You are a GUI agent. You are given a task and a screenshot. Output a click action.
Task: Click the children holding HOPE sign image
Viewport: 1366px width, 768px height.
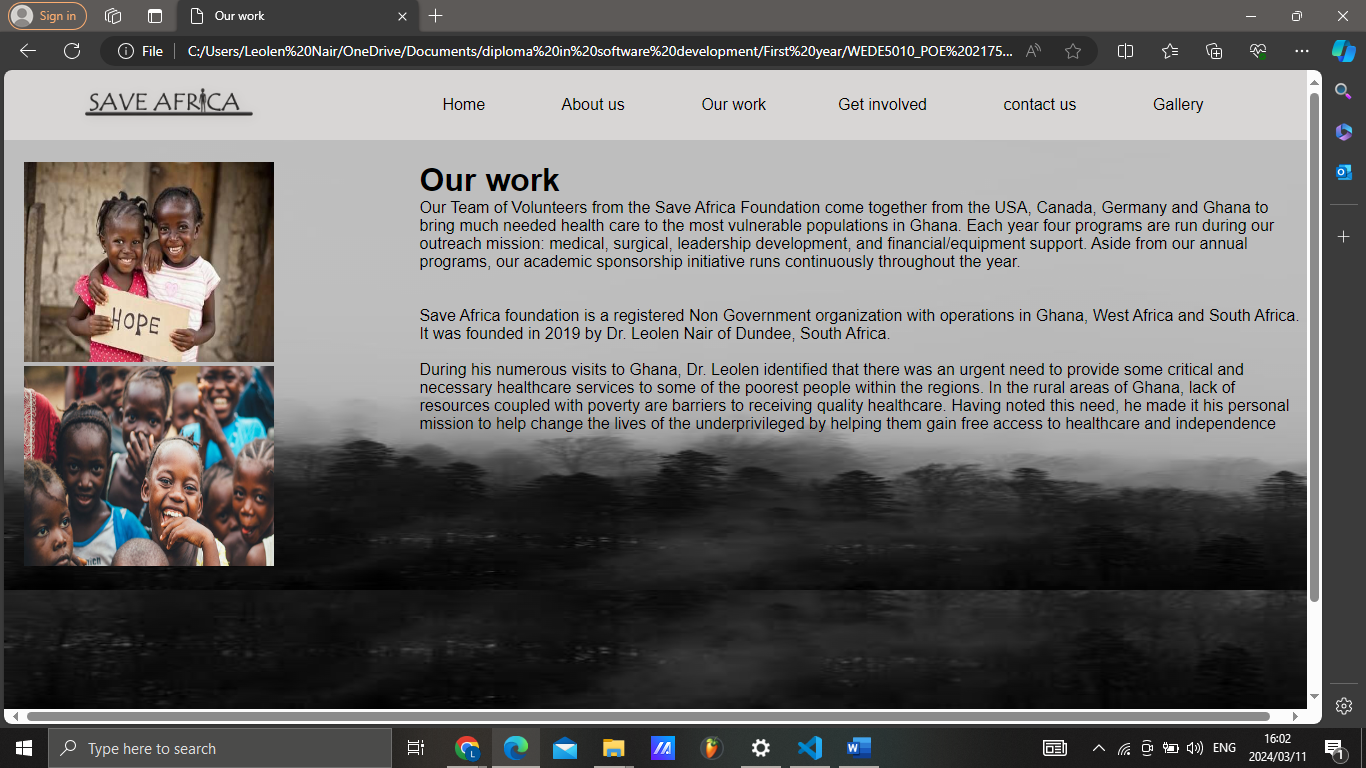[x=149, y=261]
